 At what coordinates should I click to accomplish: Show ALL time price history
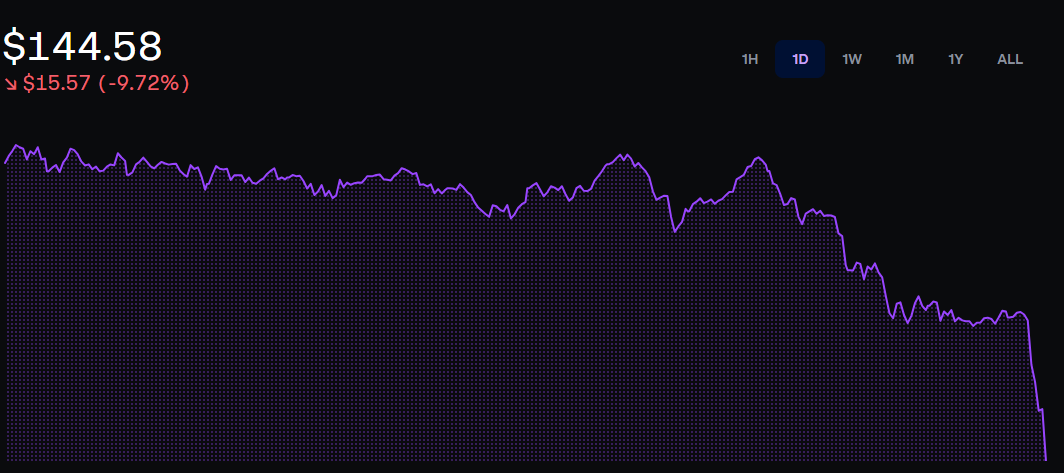pos(1010,59)
